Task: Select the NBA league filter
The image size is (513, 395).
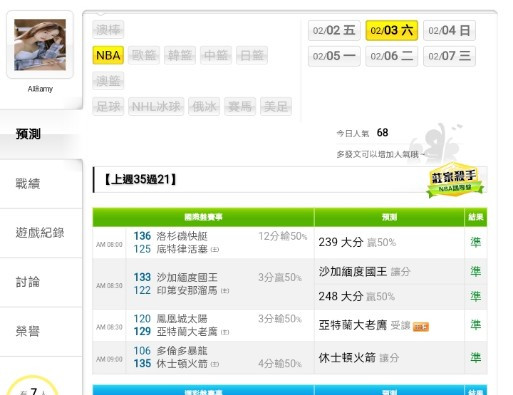Action: pos(108,55)
